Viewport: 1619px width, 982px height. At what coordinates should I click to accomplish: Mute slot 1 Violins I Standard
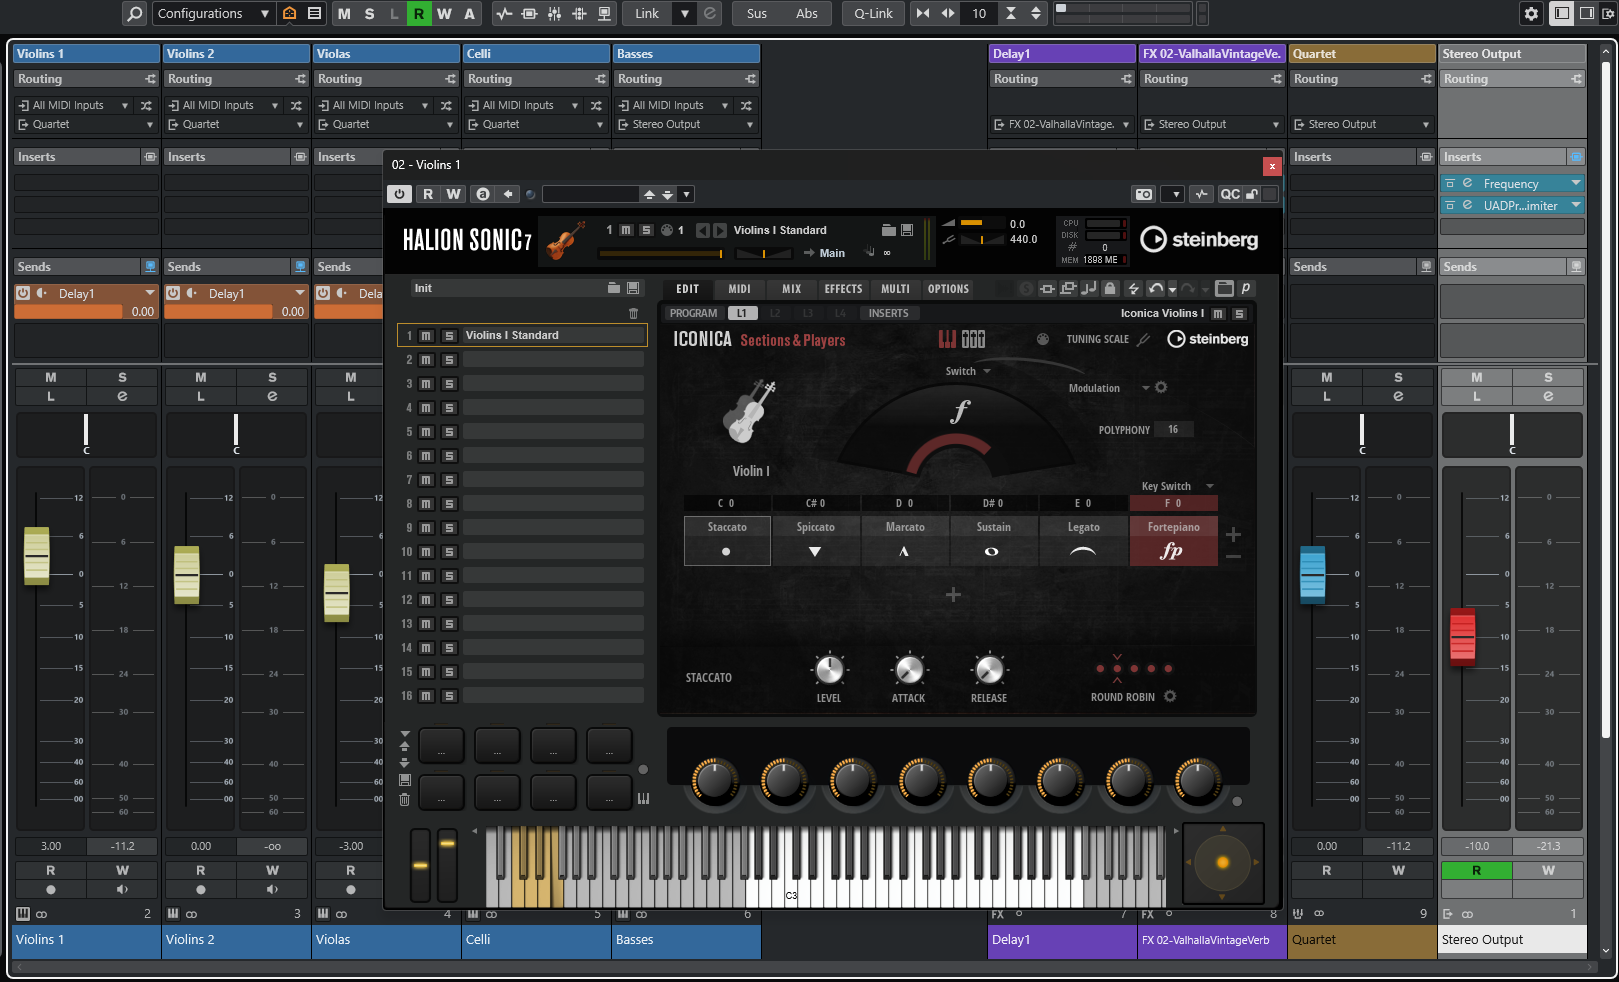[x=426, y=336]
